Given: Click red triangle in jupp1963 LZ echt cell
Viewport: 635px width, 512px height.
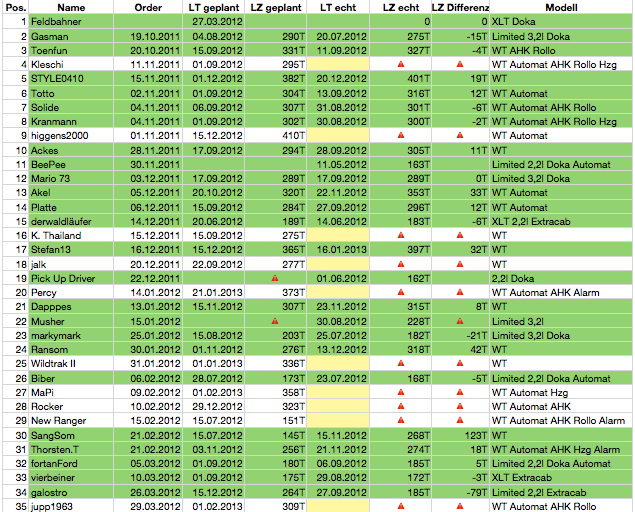Looking at the screenshot, I should (401, 506).
